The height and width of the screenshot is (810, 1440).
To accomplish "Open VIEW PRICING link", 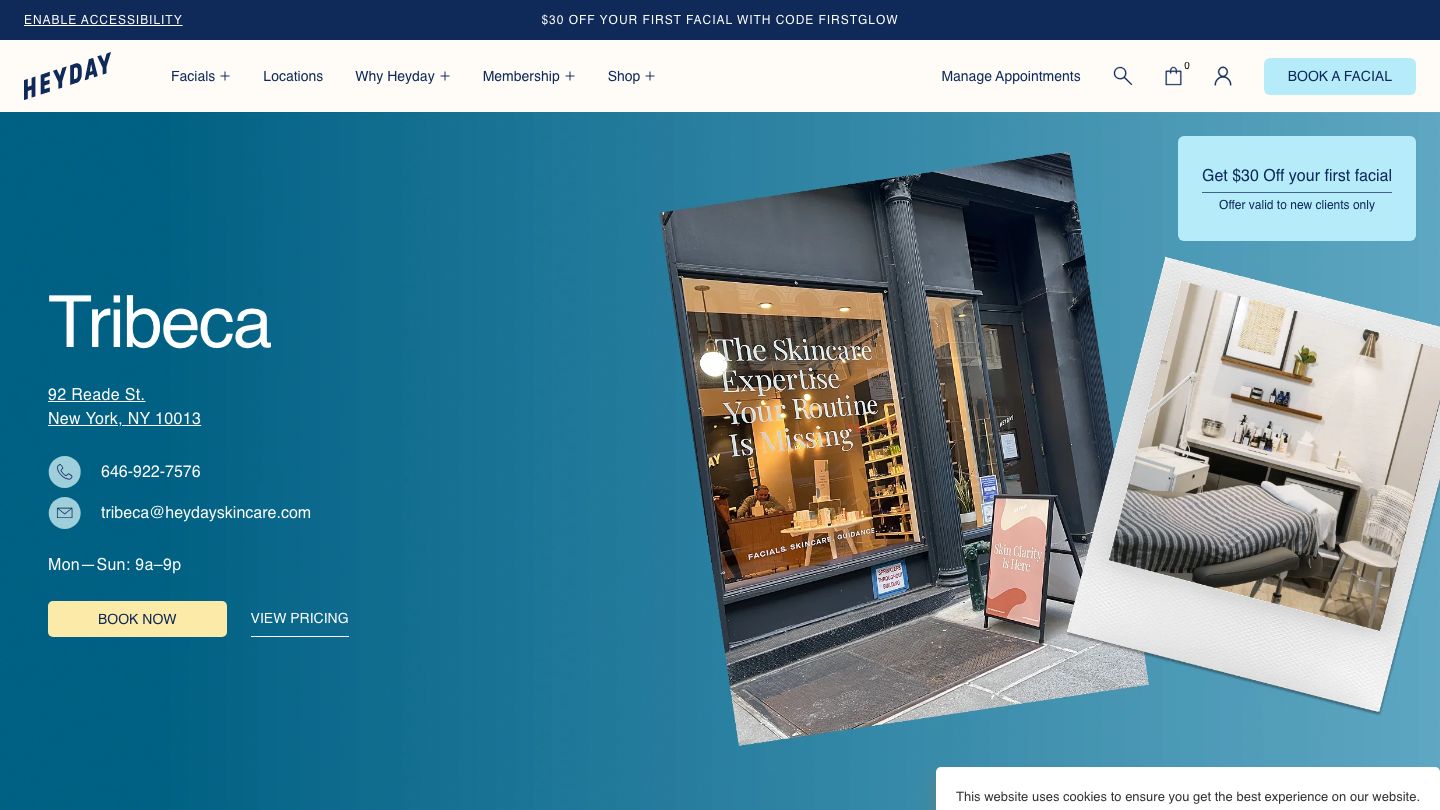I will (299, 618).
